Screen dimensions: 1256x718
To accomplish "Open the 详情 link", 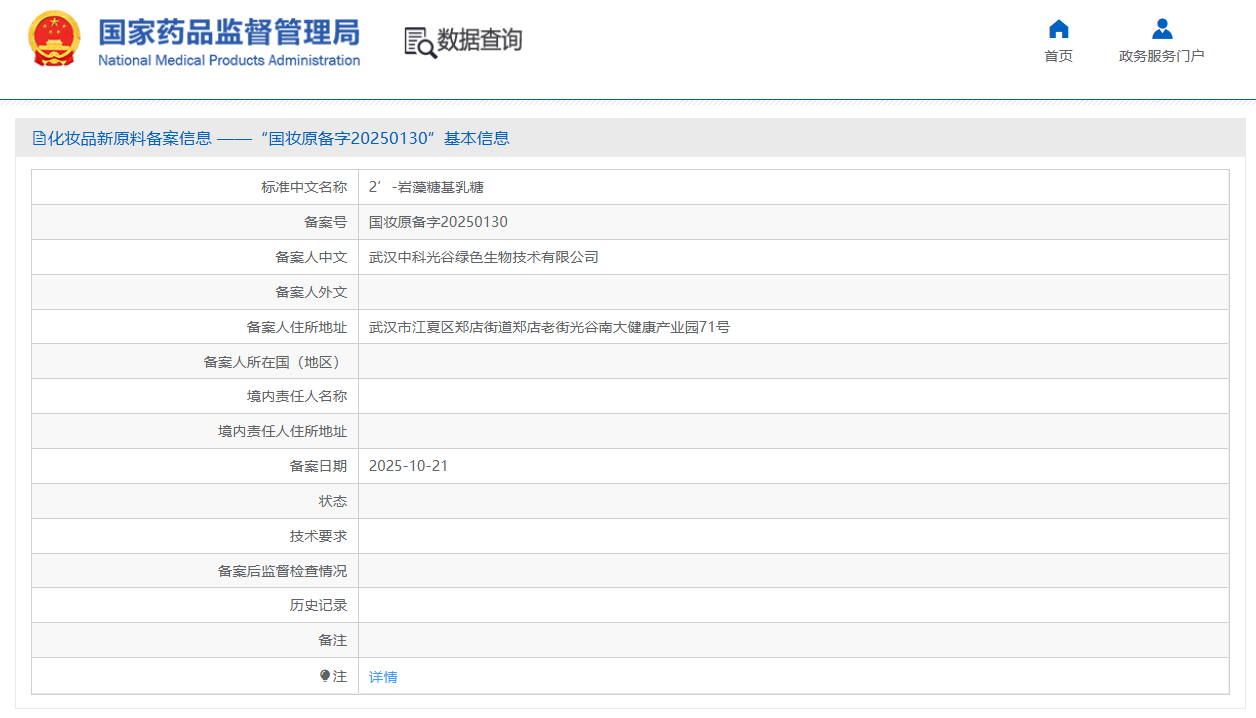I will coord(383,677).
